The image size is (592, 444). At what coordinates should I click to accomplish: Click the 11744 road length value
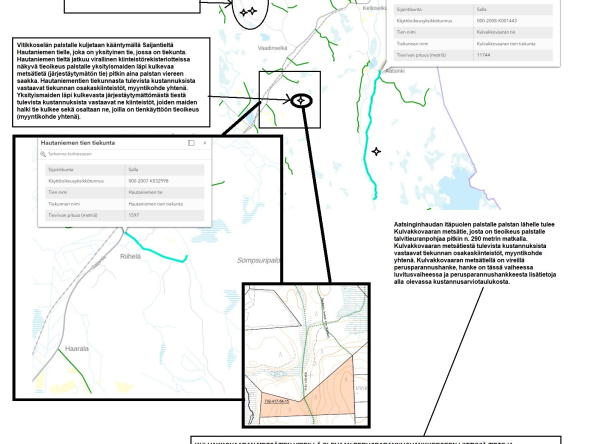(483, 55)
